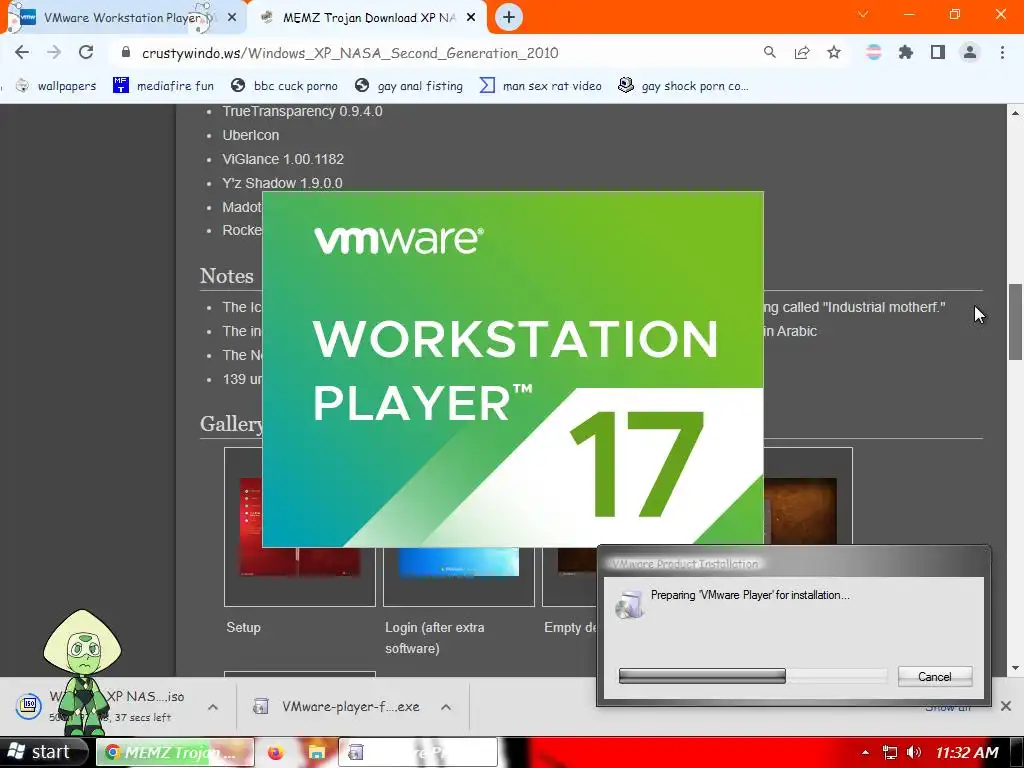Switch to VMware Workstation Player tab
The height and width of the screenshot is (768, 1024).
coord(123,18)
